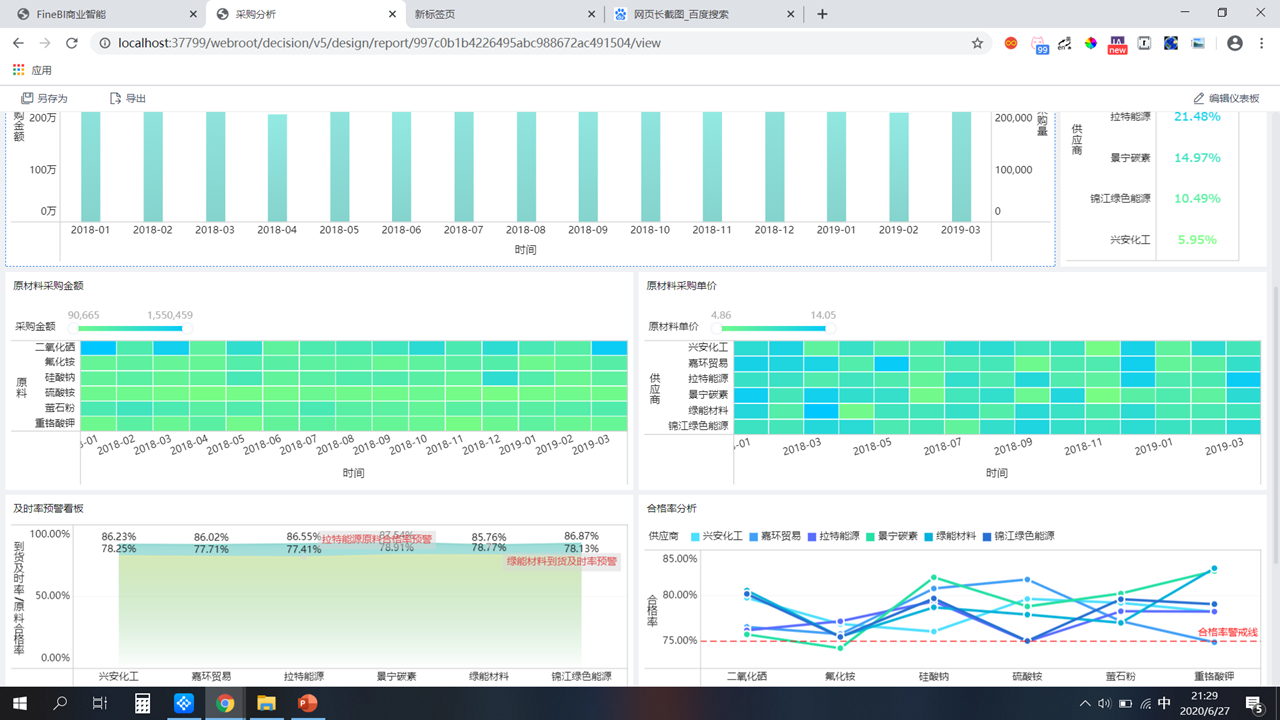Open PowerPoint from the Windows taskbar

[307, 703]
